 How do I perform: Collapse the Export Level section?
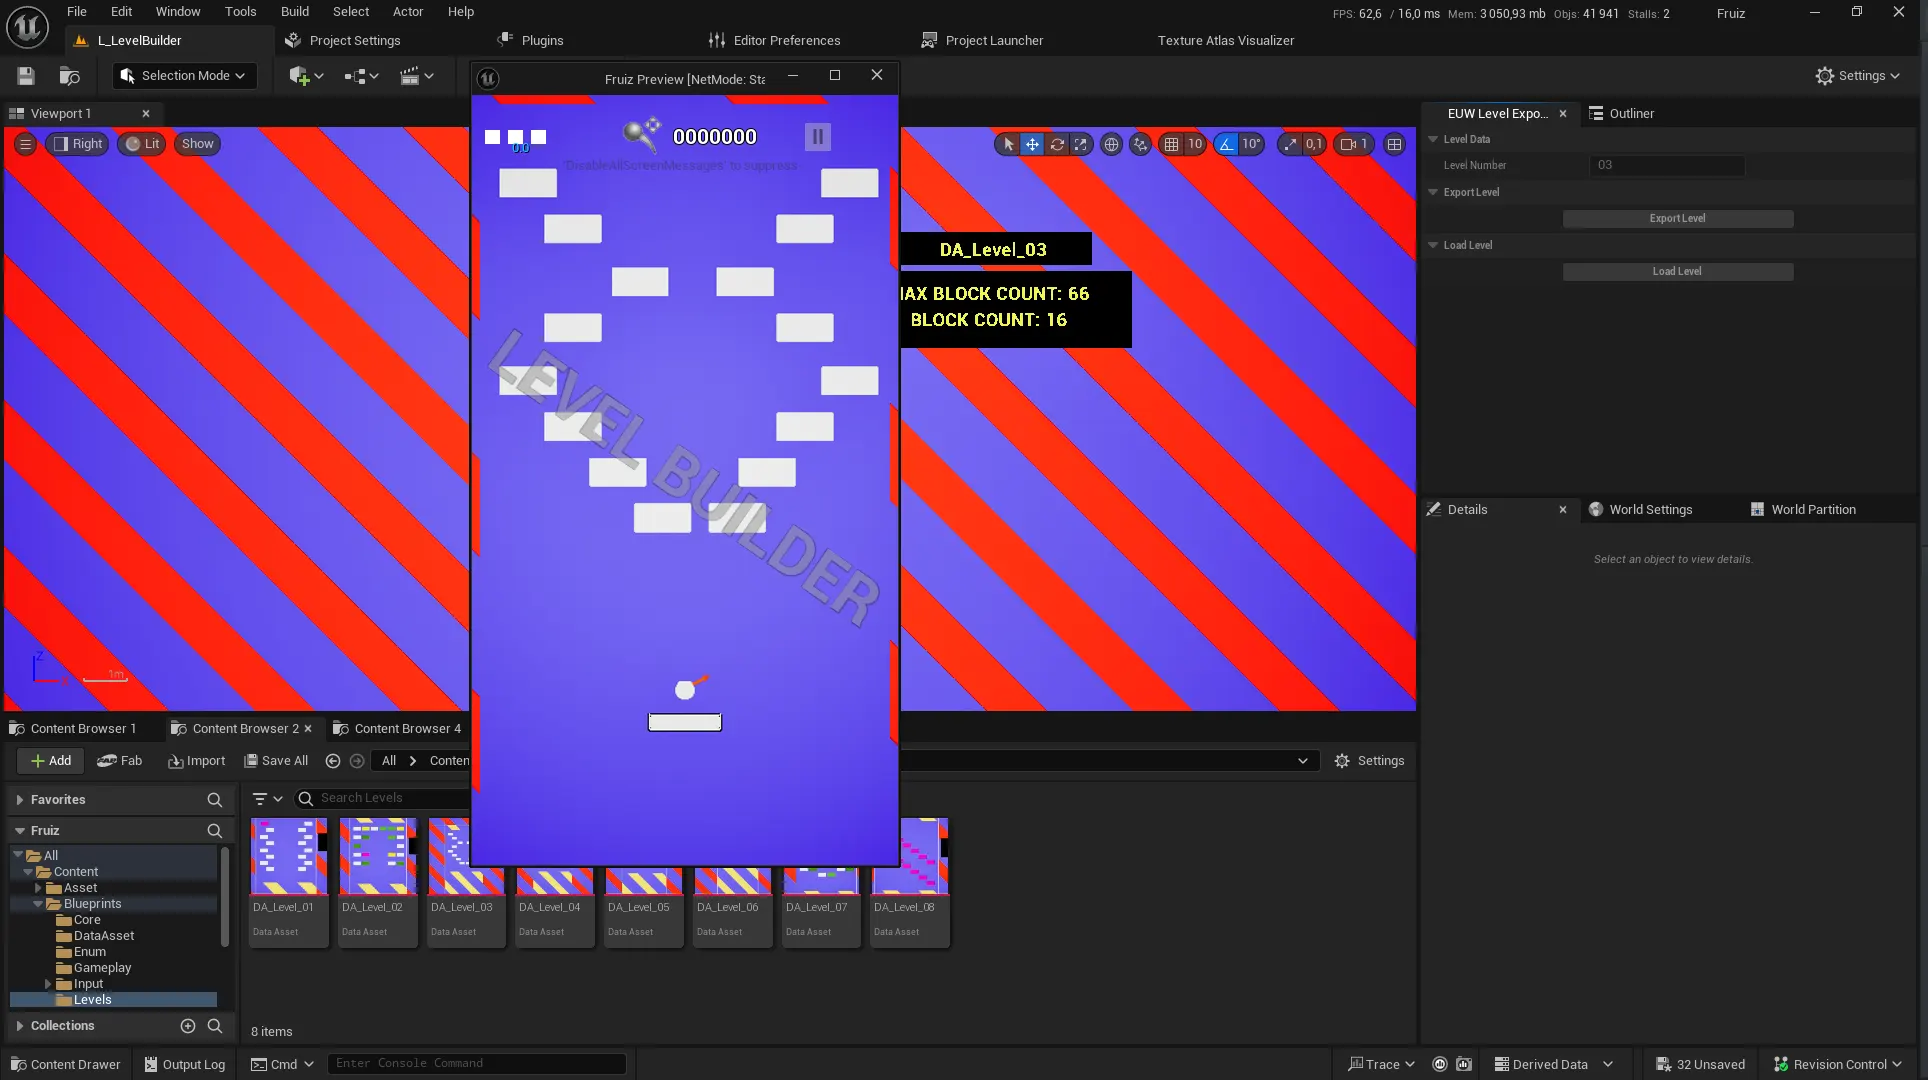[1433, 192]
